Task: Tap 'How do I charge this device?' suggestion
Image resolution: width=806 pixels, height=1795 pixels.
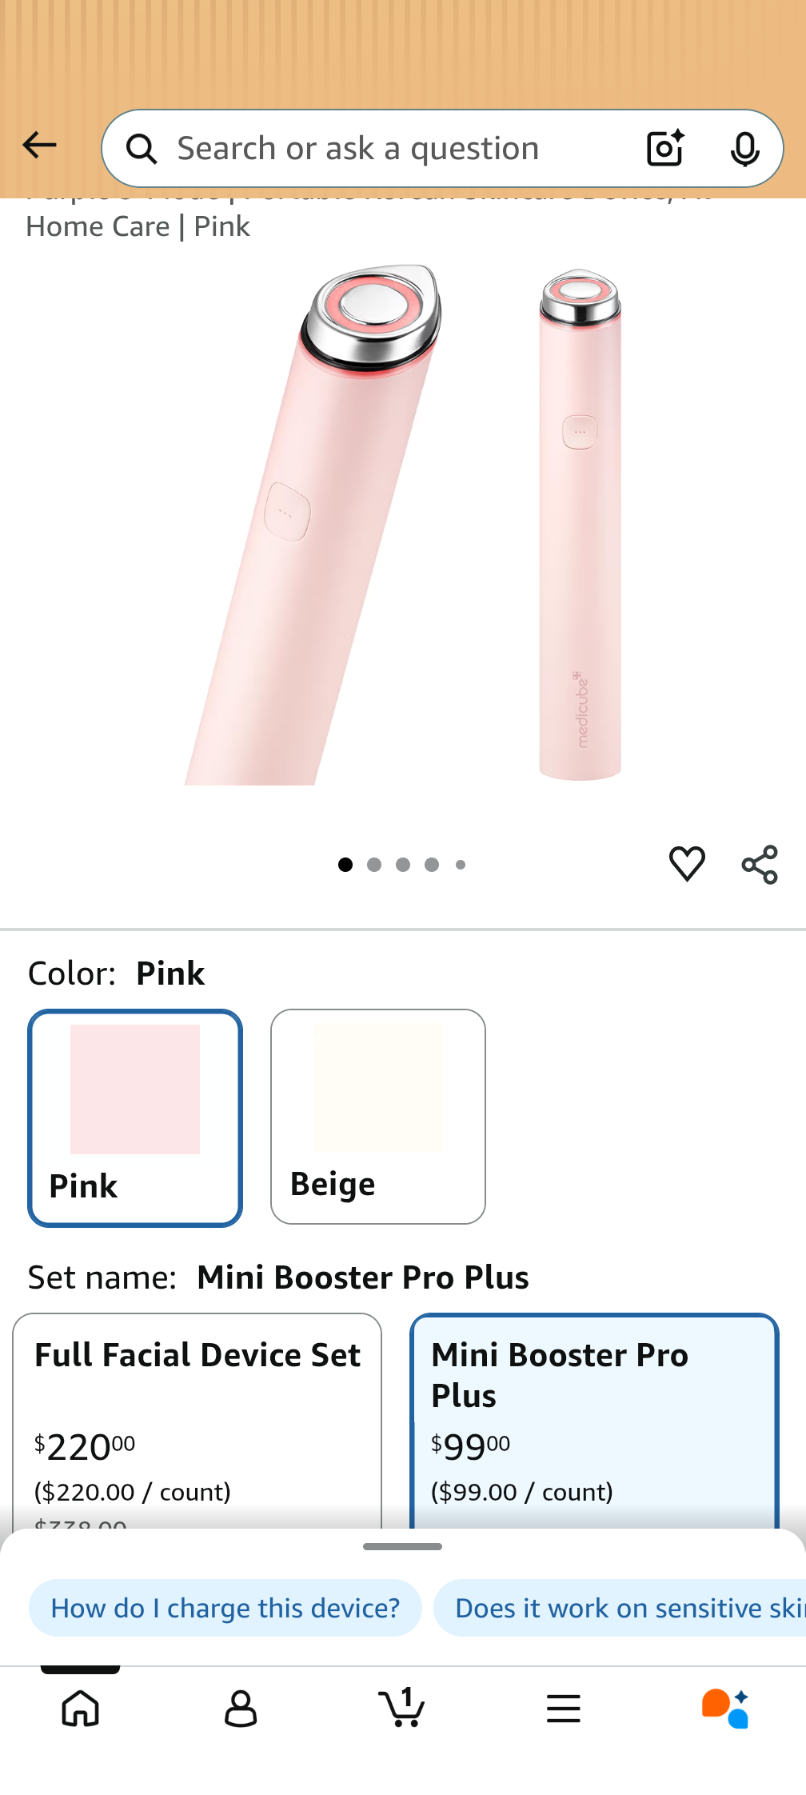Action: [225, 1608]
